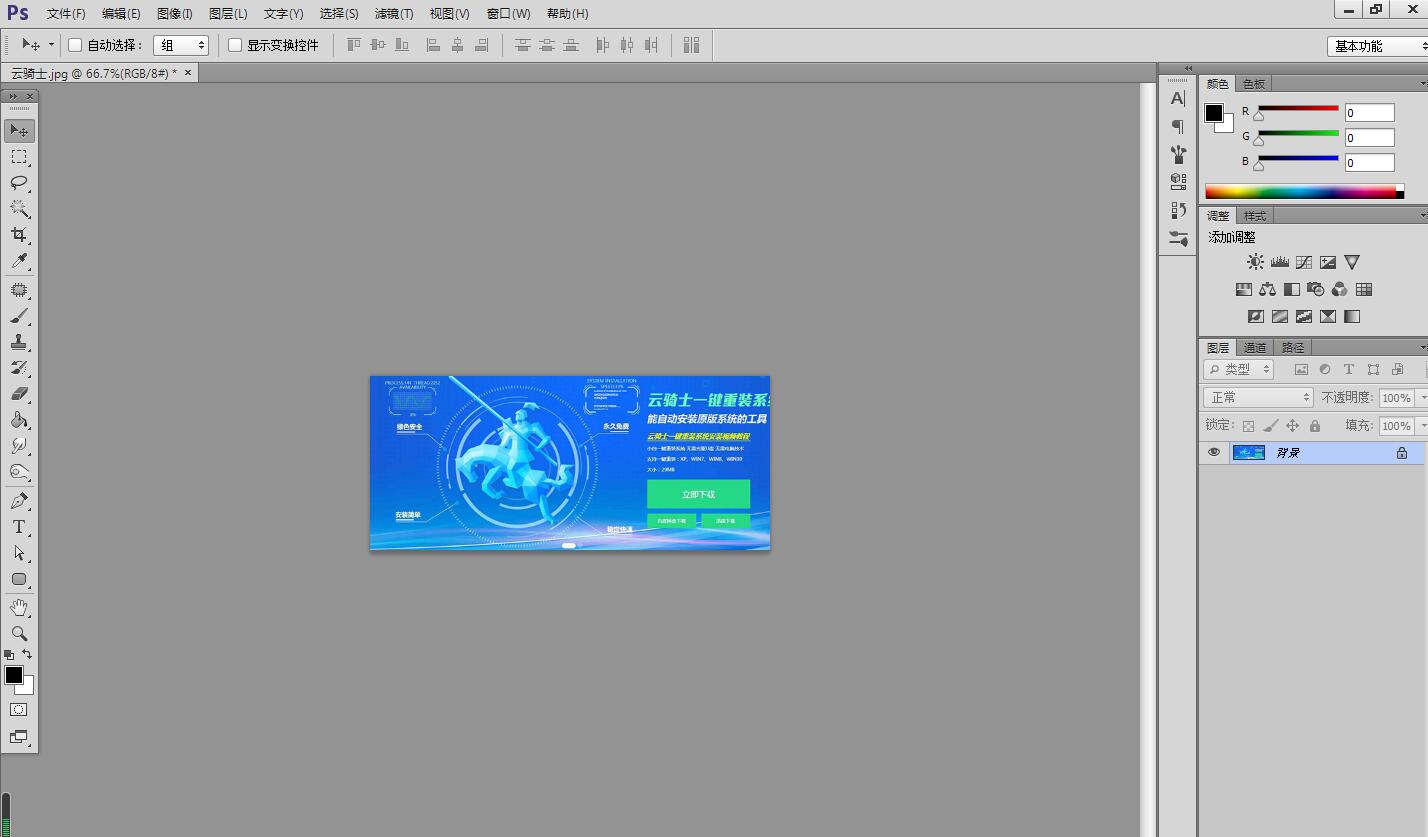Select the Magic Wand tool
This screenshot has width=1428, height=837.
click(x=19, y=209)
